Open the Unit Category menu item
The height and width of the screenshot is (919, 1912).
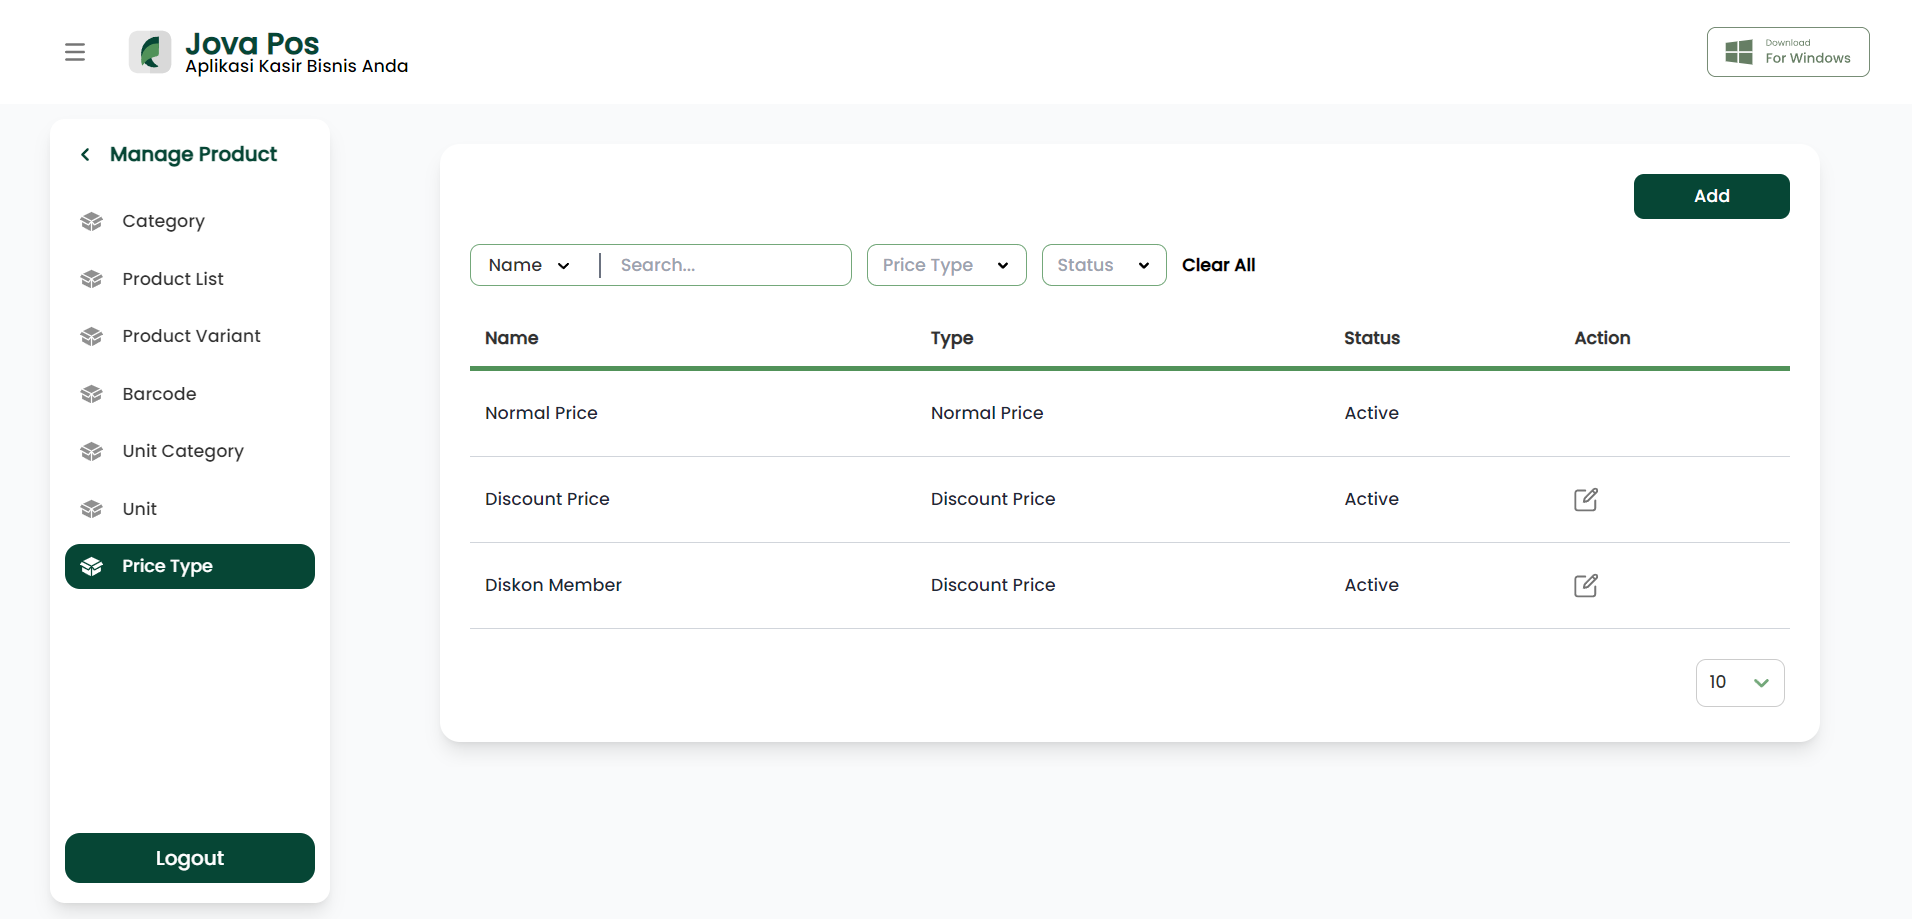(x=190, y=451)
